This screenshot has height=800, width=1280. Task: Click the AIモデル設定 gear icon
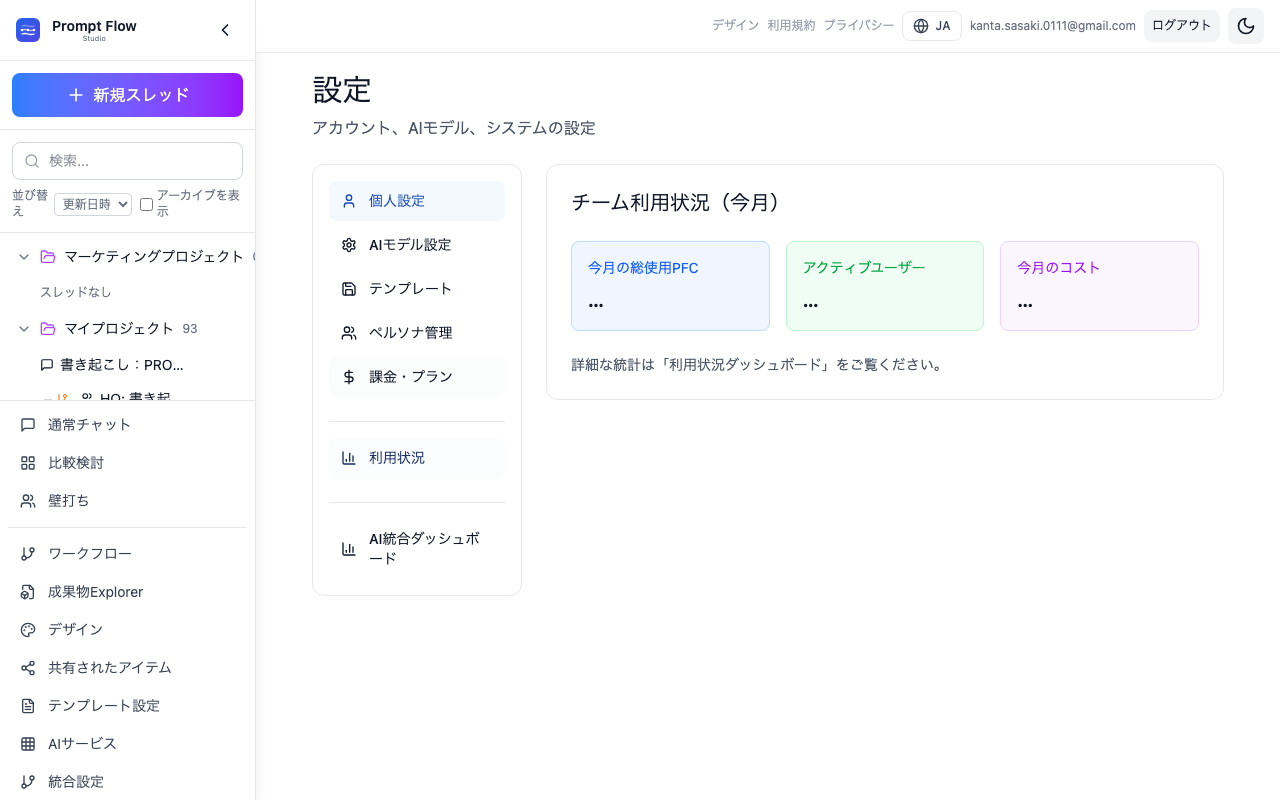[x=349, y=245]
